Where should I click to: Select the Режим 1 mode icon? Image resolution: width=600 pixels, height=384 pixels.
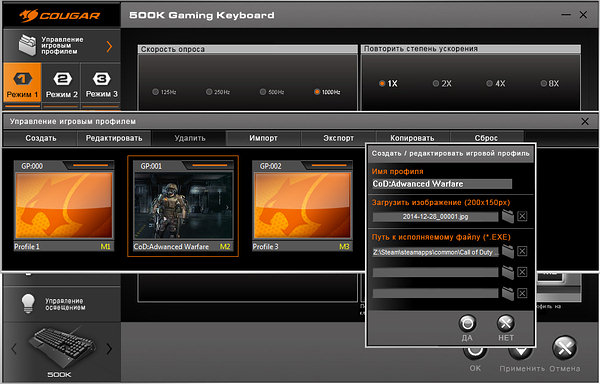[22, 79]
